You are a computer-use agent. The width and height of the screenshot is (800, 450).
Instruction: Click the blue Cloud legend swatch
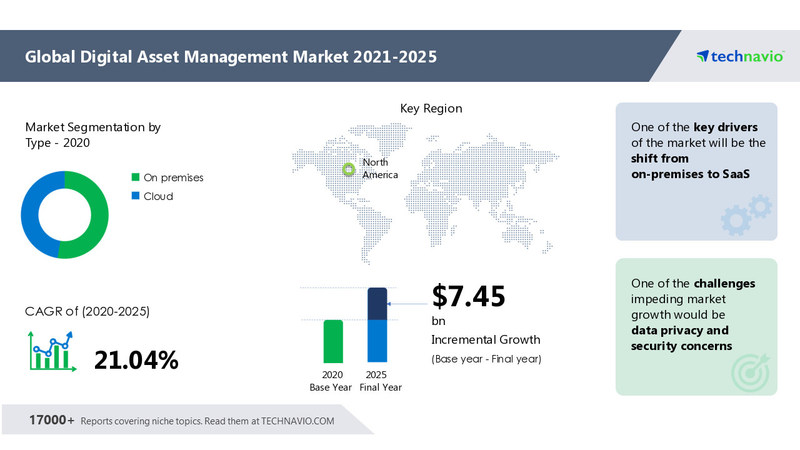134,196
